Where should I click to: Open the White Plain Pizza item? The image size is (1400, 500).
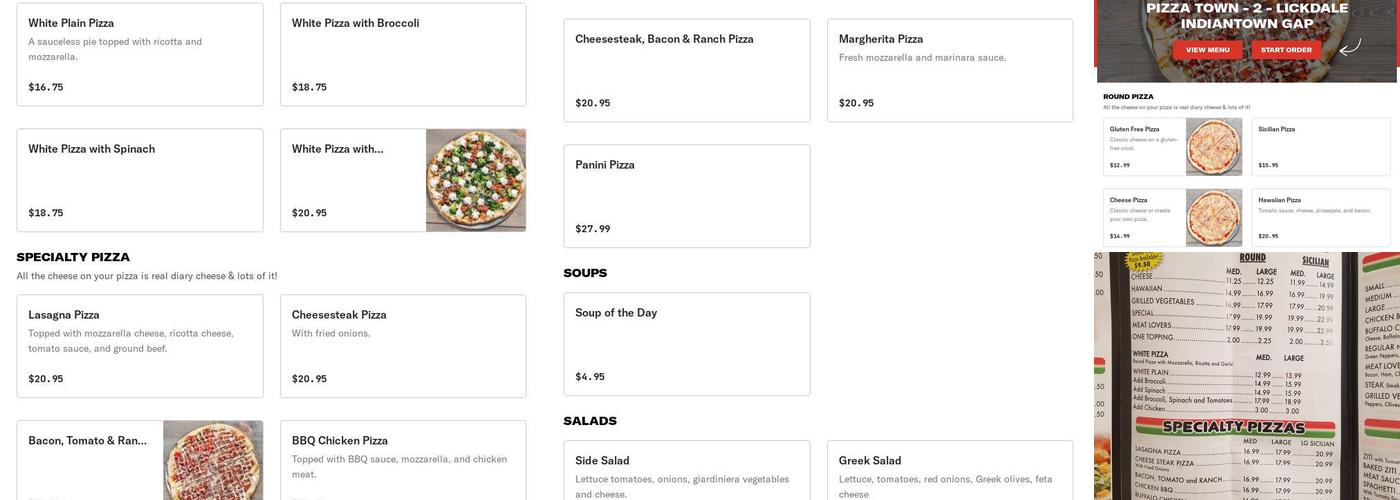tap(140, 54)
